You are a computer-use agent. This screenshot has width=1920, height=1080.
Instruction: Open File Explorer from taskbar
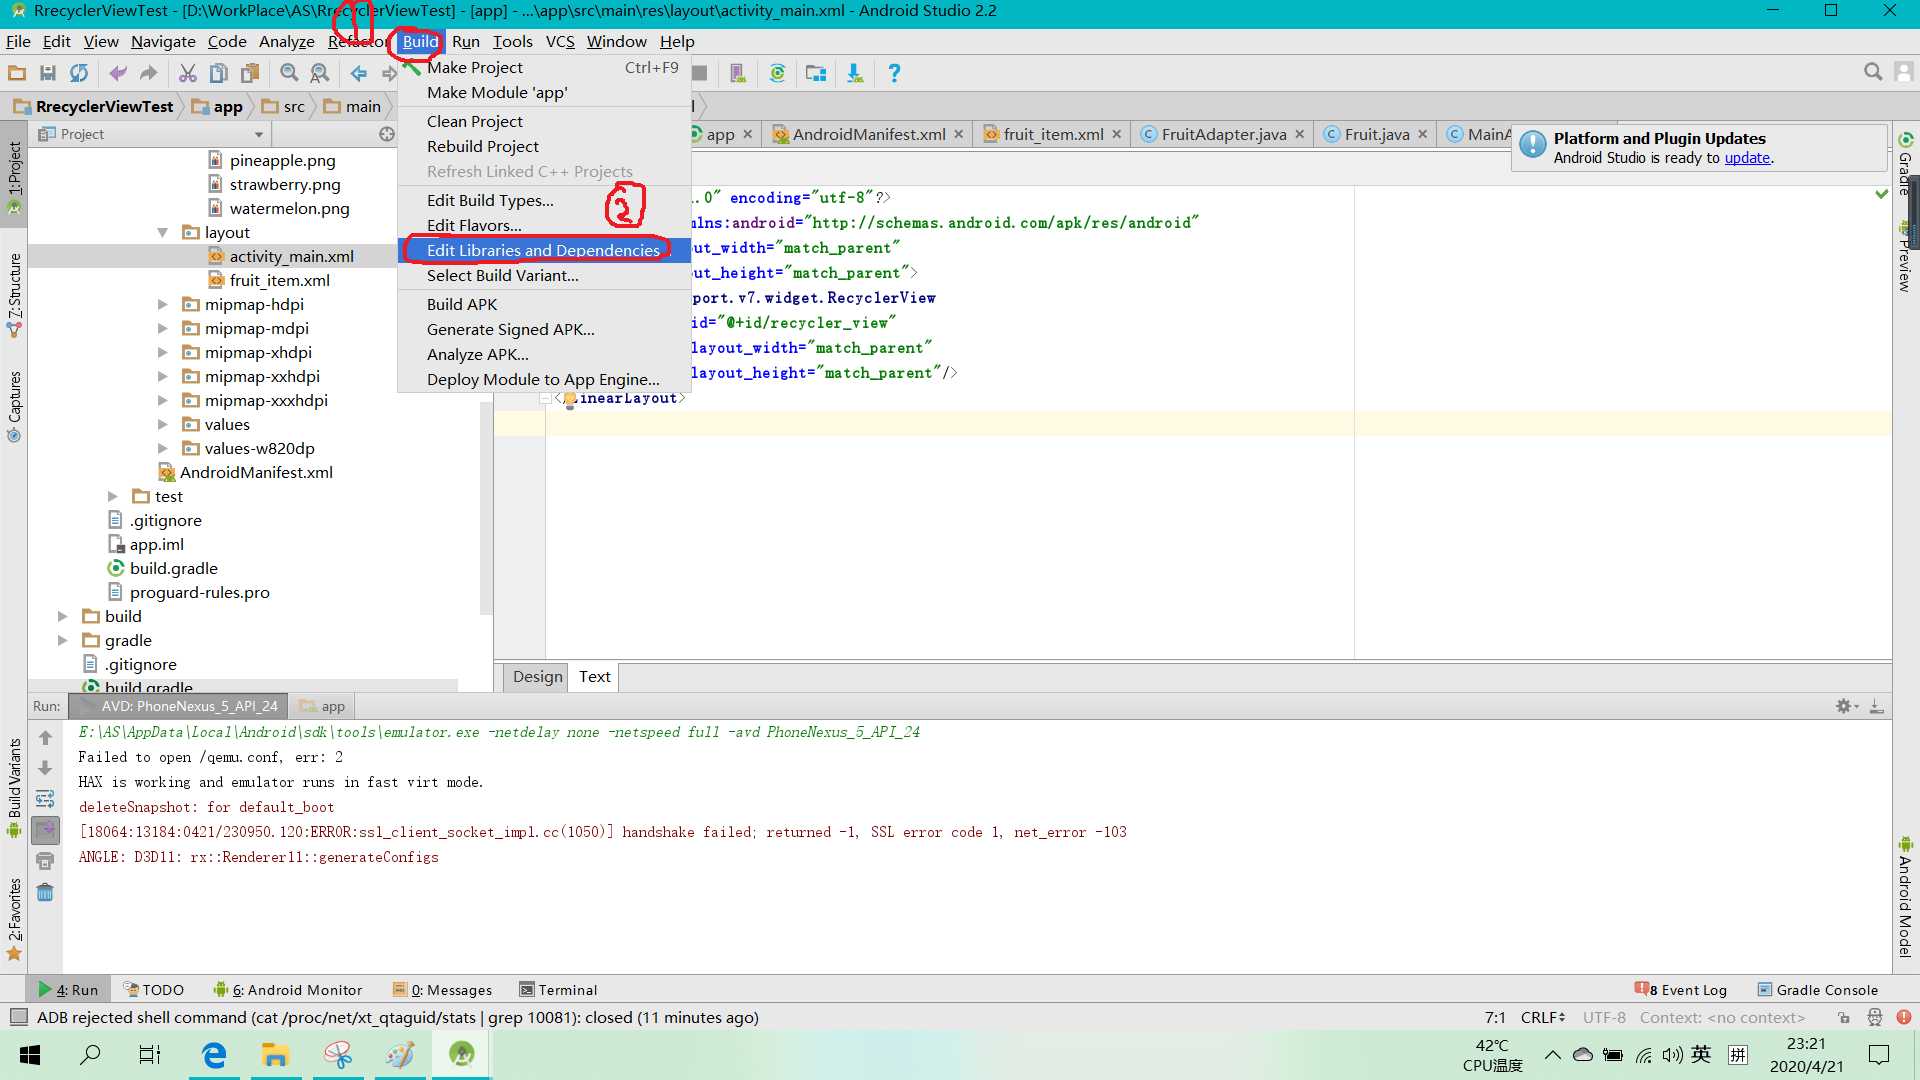[275, 1054]
